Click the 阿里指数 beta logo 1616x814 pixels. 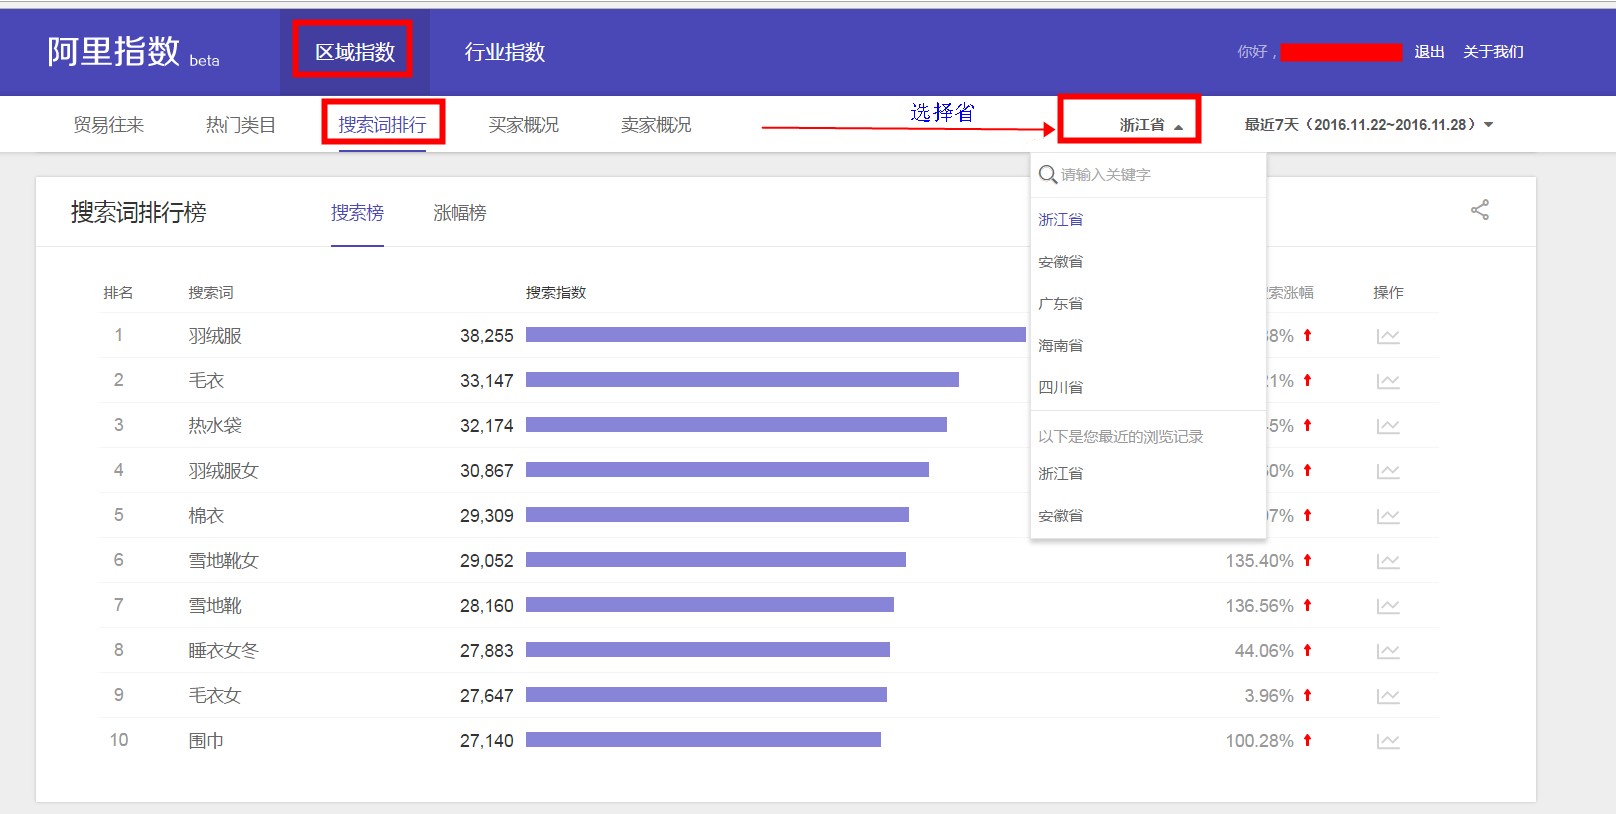133,52
